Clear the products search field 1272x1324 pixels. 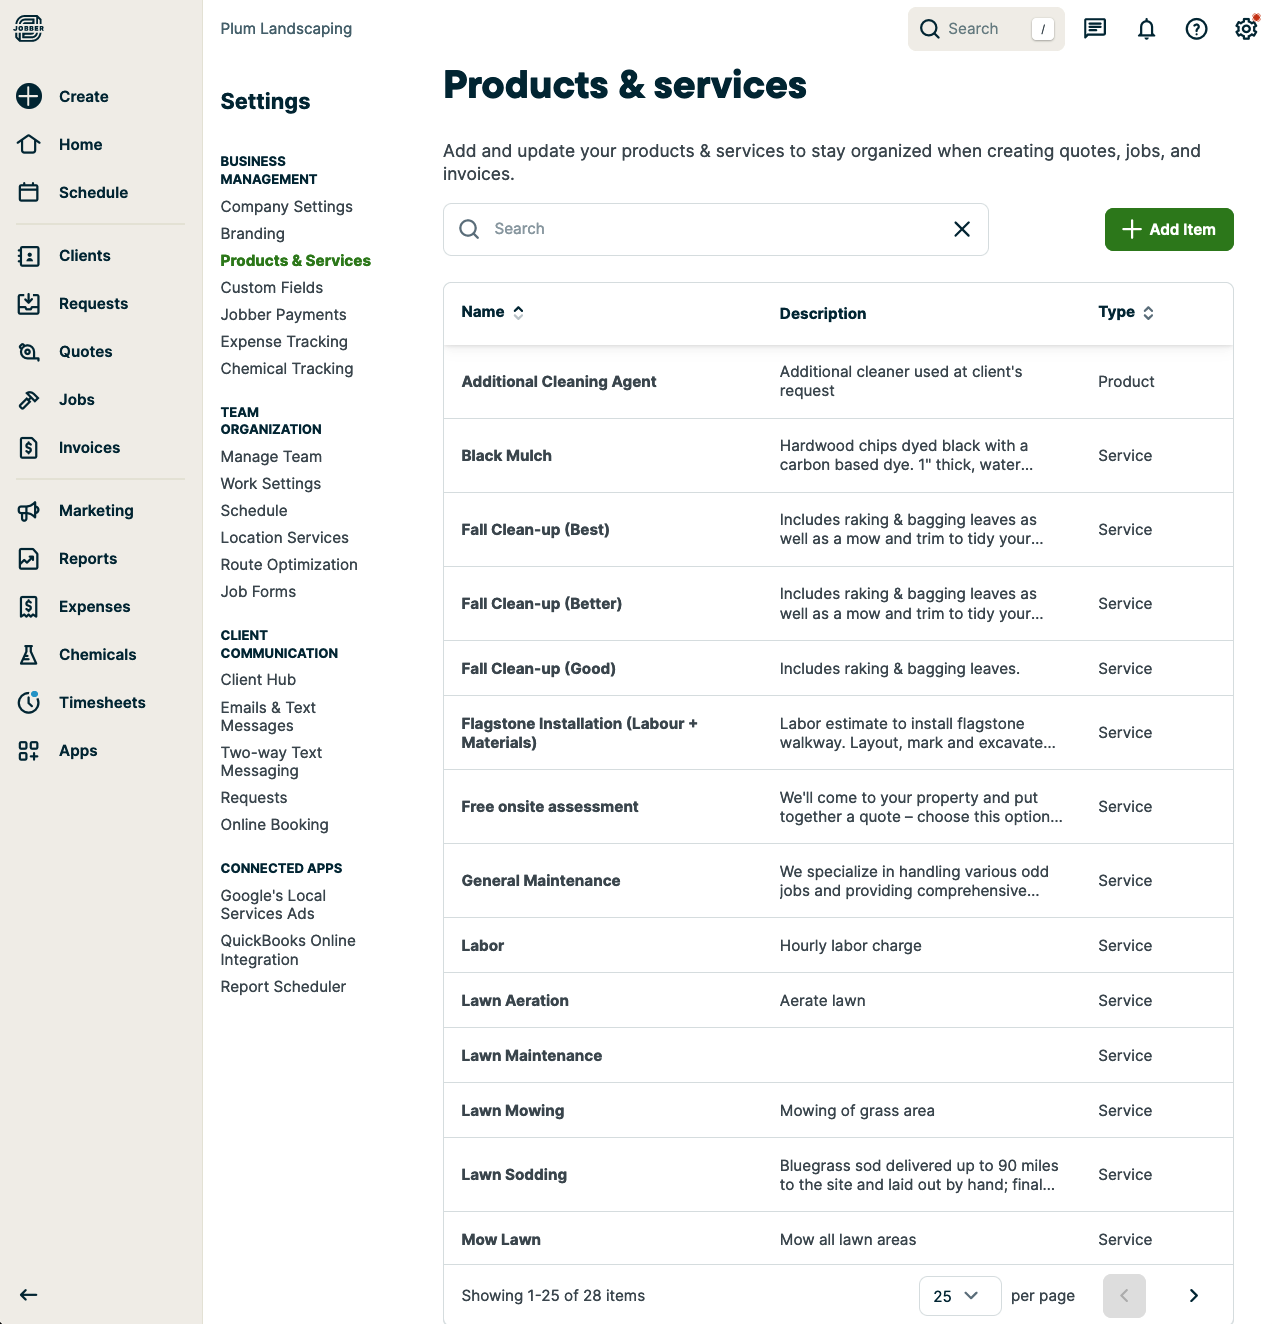click(962, 229)
